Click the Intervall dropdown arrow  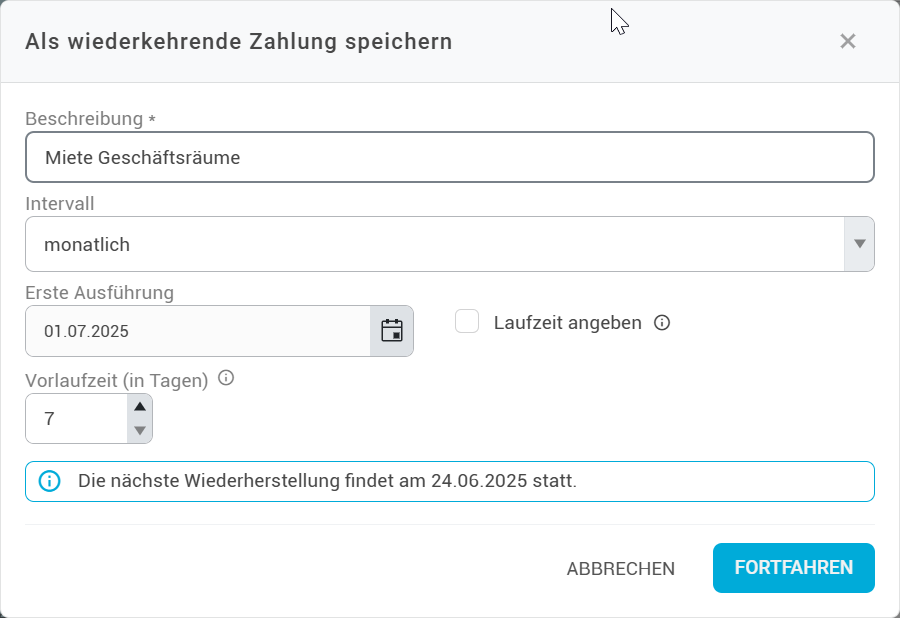[858, 243]
